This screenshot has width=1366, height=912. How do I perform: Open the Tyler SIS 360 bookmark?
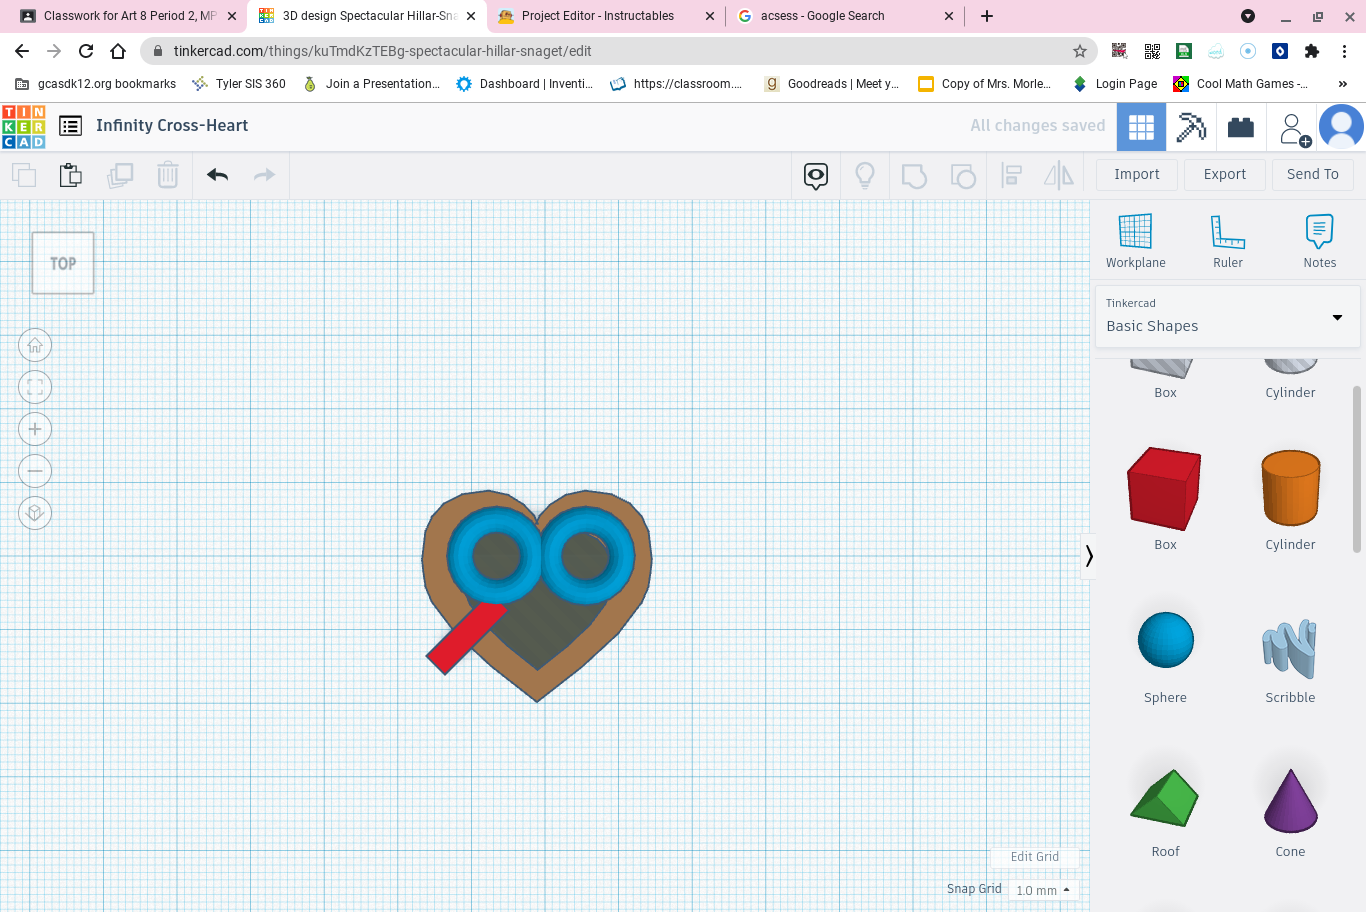[x=239, y=84]
